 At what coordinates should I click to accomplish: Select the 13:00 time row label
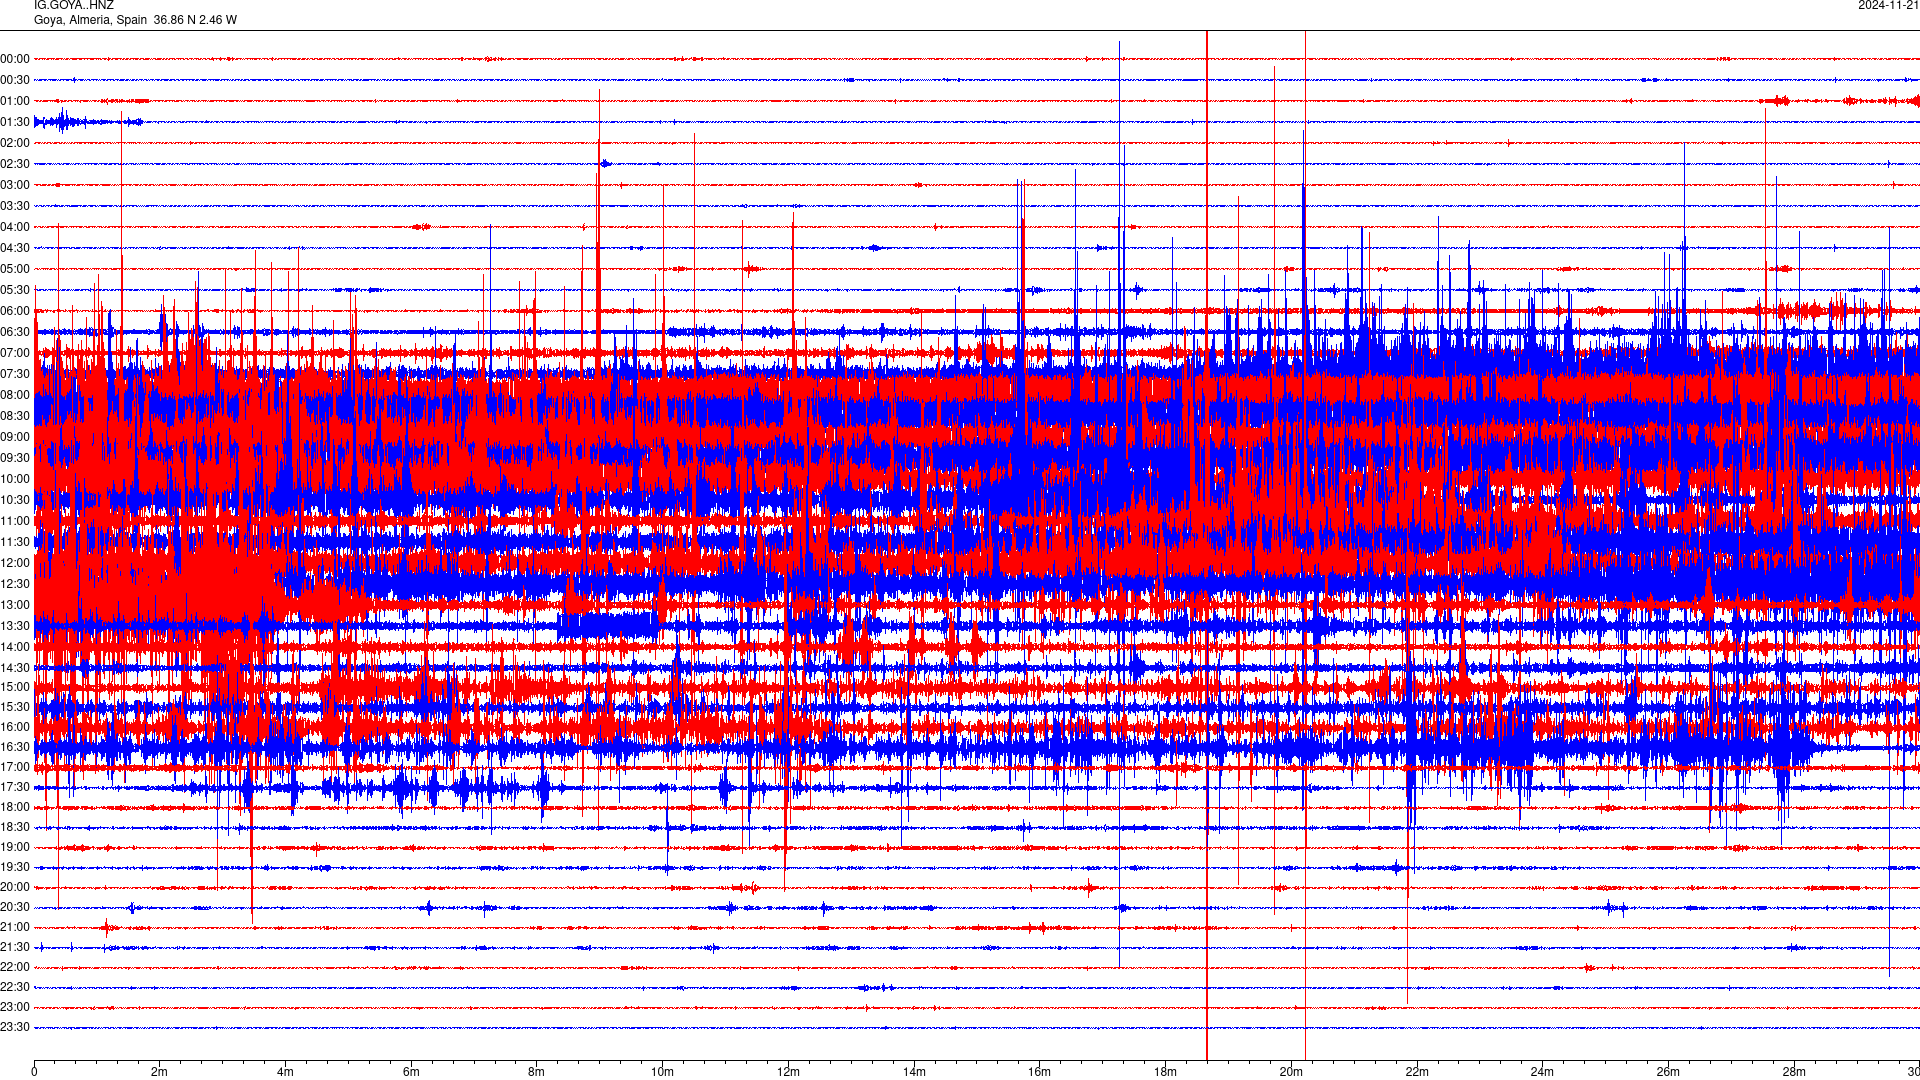15,605
